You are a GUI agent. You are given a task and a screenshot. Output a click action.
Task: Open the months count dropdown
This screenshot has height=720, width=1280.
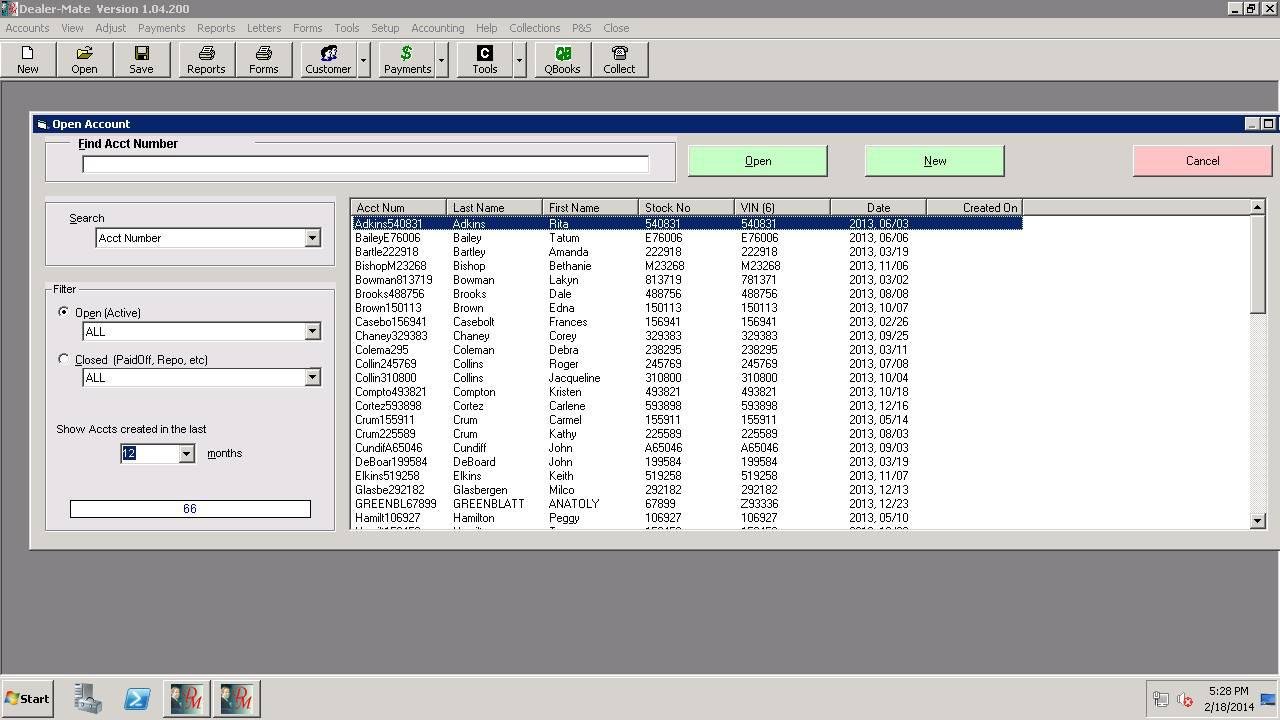point(186,454)
